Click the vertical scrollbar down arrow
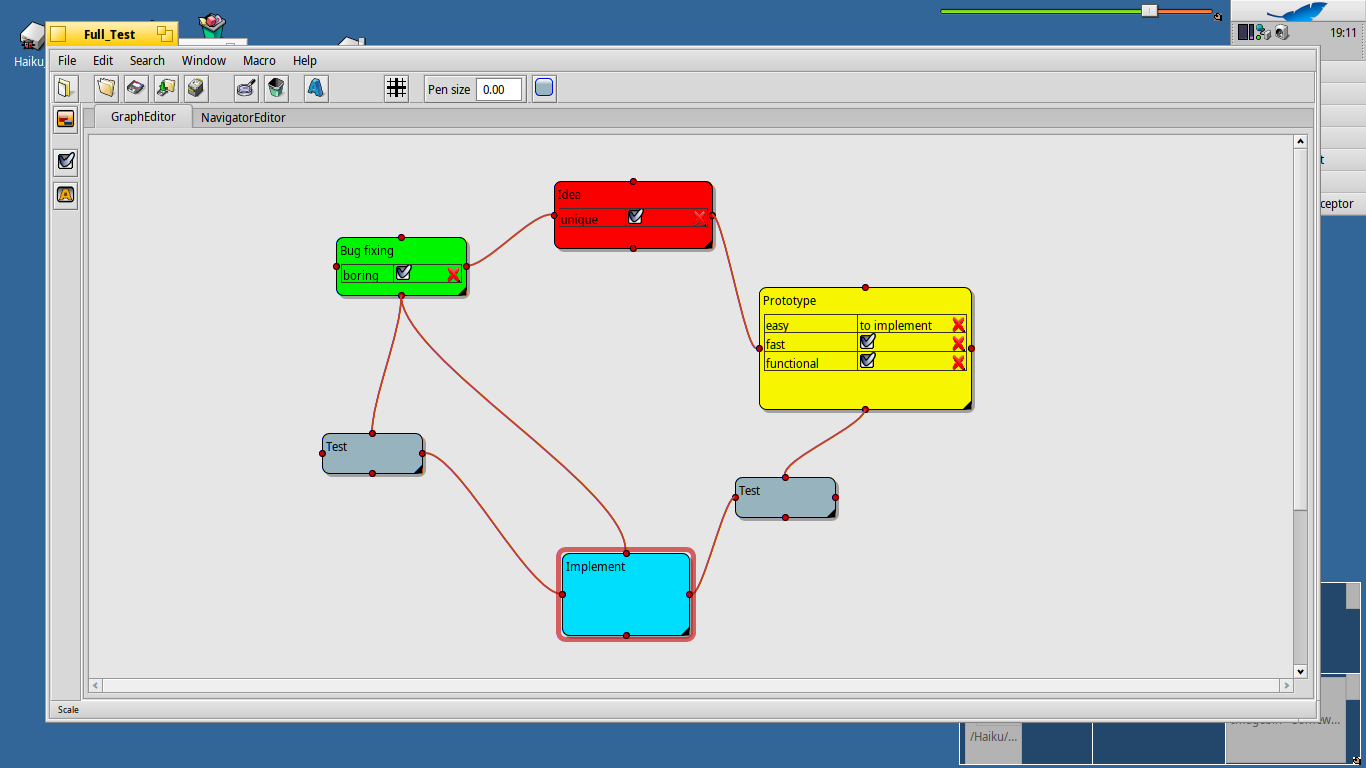 coord(1300,671)
